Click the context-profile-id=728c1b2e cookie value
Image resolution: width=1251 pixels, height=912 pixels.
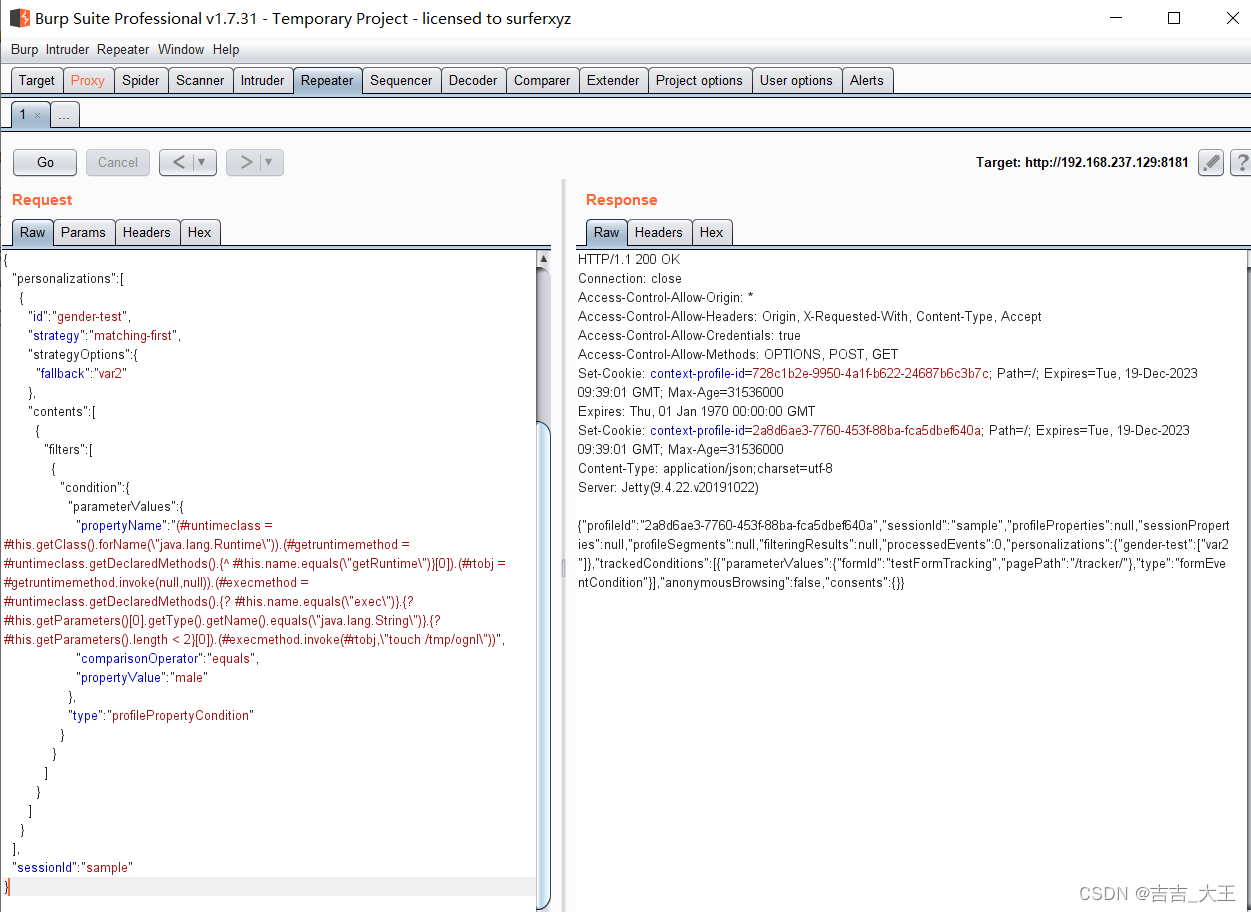(820, 373)
